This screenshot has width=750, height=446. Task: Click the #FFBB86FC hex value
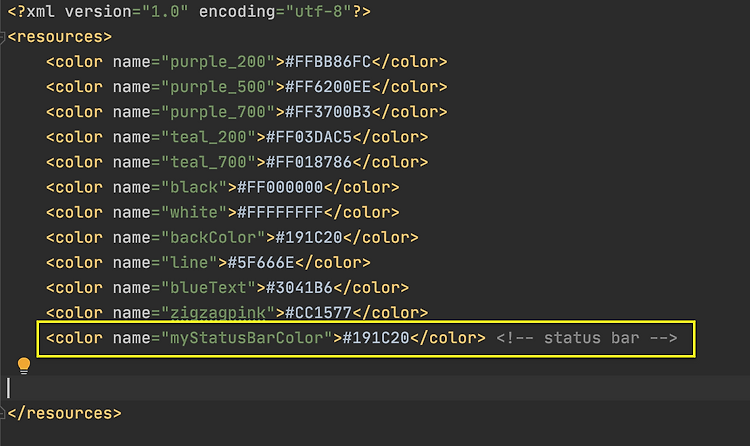[x=328, y=62]
